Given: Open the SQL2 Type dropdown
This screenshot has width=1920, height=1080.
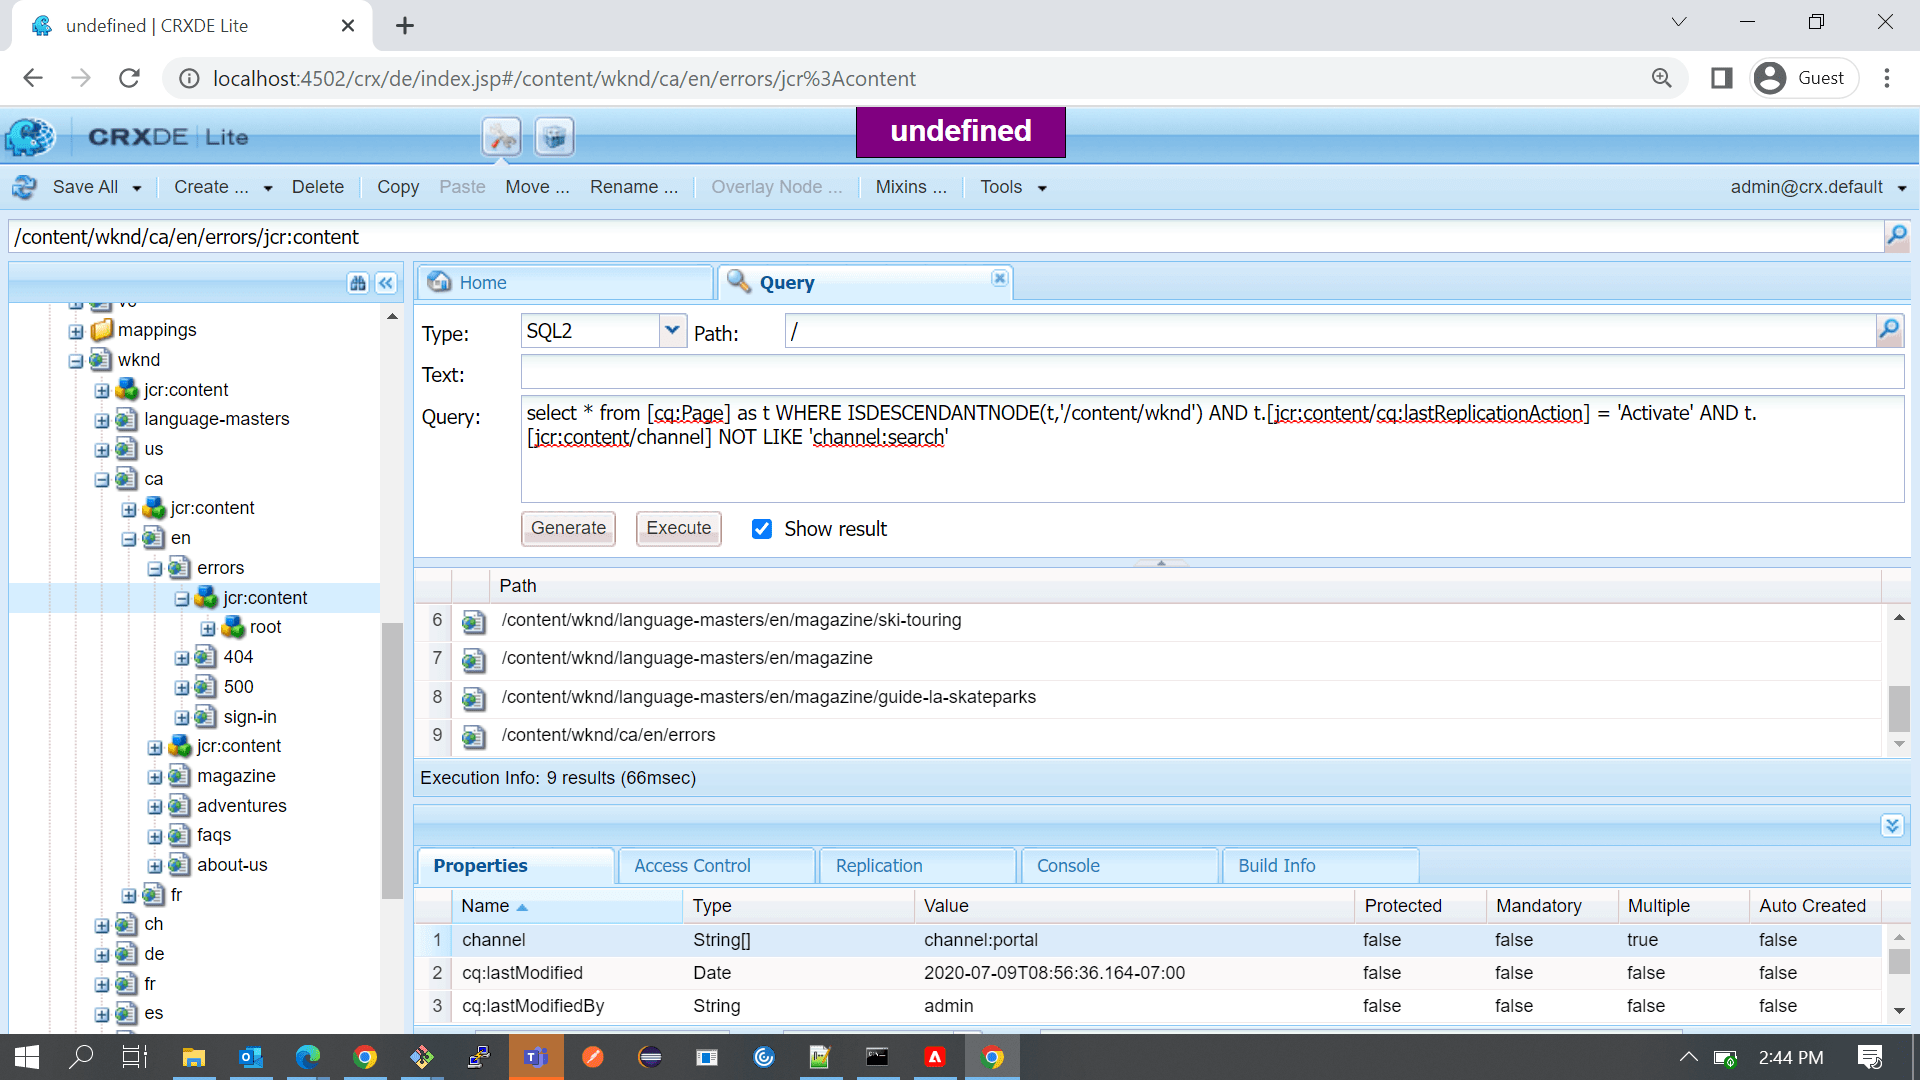Looking at the screenshot, I should (x=672, y=330).
